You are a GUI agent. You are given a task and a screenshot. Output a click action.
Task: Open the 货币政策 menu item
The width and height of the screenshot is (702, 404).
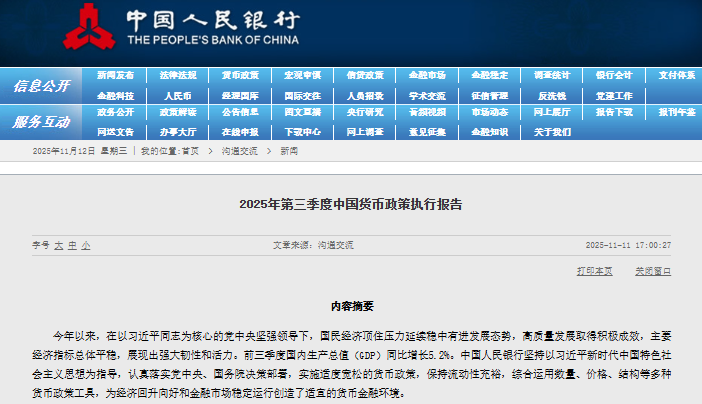click(240, 75)
